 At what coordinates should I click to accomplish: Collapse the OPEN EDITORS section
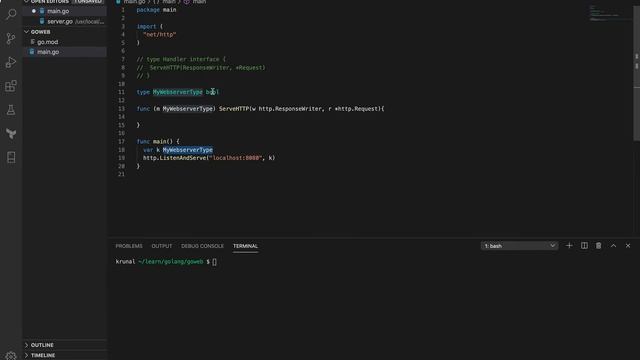tap(49, 2)
